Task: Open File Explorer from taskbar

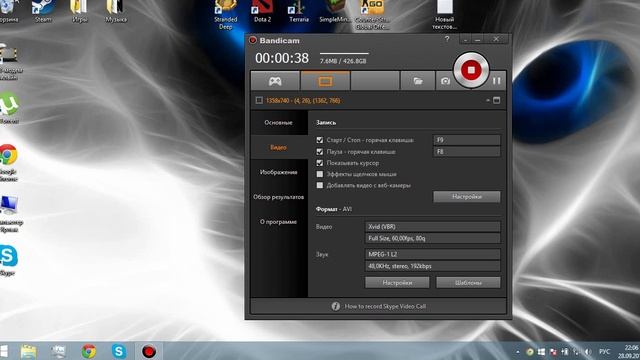Action: click(x=29, y=351)
